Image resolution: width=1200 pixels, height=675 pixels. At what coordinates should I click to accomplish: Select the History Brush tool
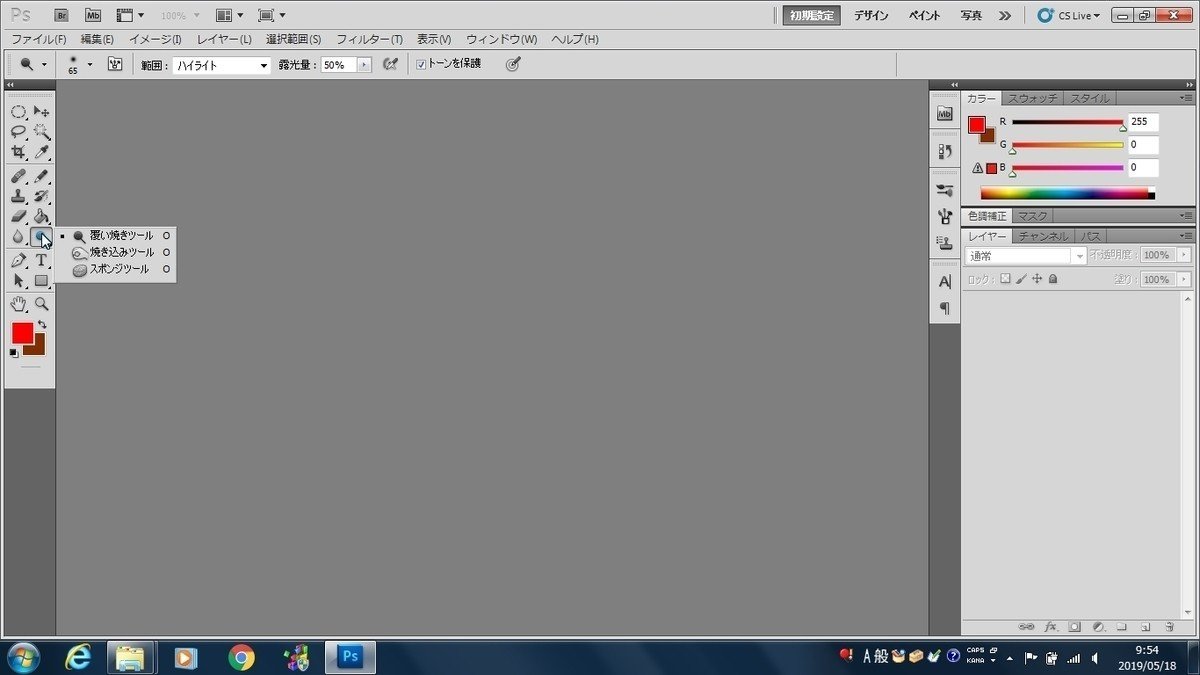pyautogui.click(x=41, y=196)
